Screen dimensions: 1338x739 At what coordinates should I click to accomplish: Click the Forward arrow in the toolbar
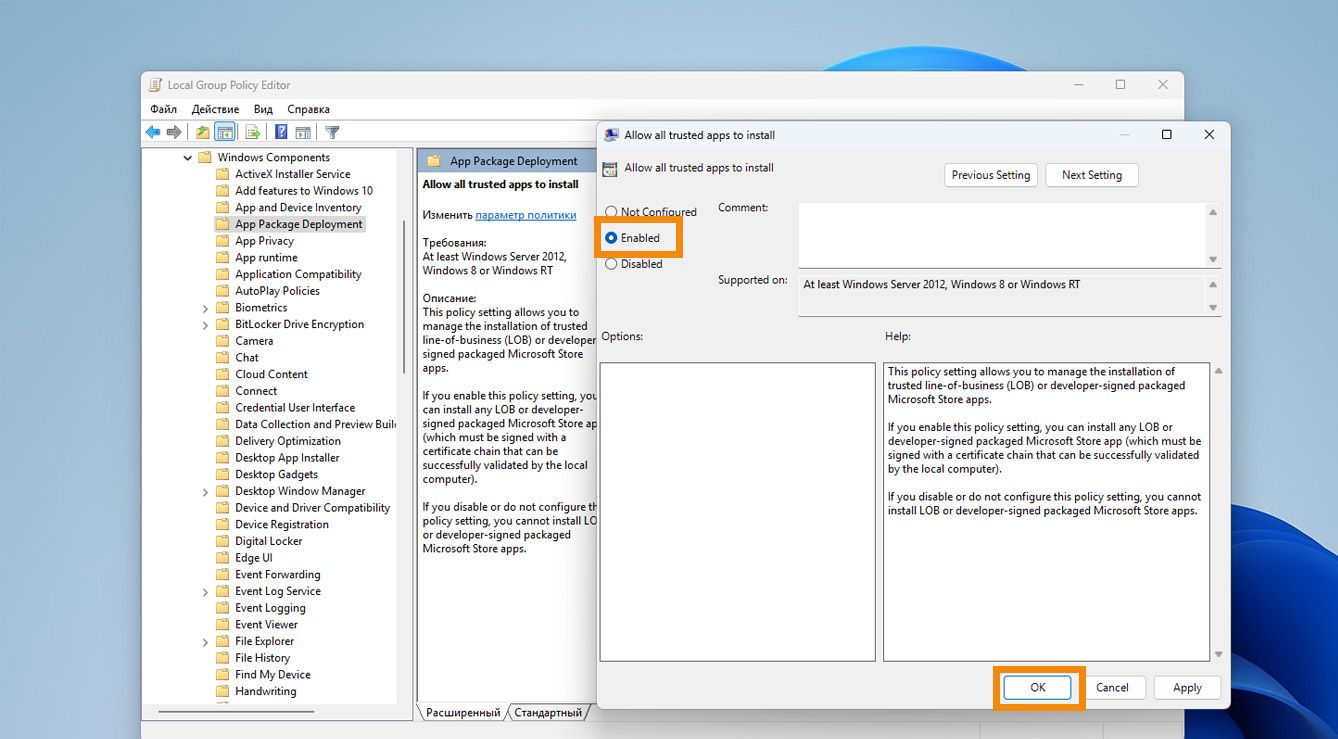tap(174, 132)
